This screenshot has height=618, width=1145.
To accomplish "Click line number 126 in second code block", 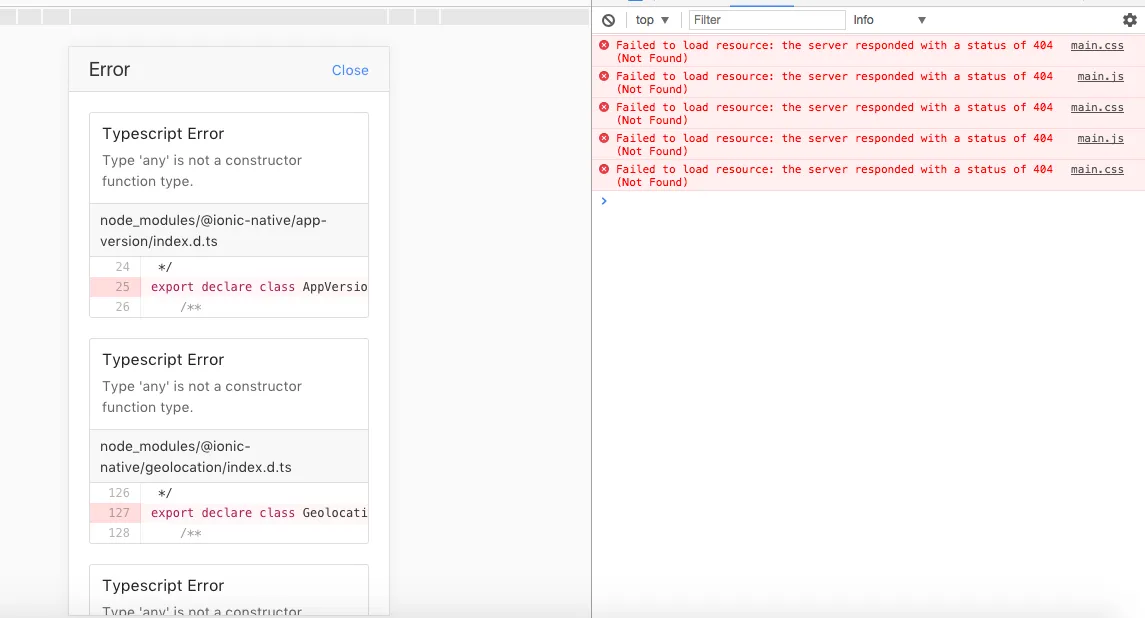I will pos(118,493).
